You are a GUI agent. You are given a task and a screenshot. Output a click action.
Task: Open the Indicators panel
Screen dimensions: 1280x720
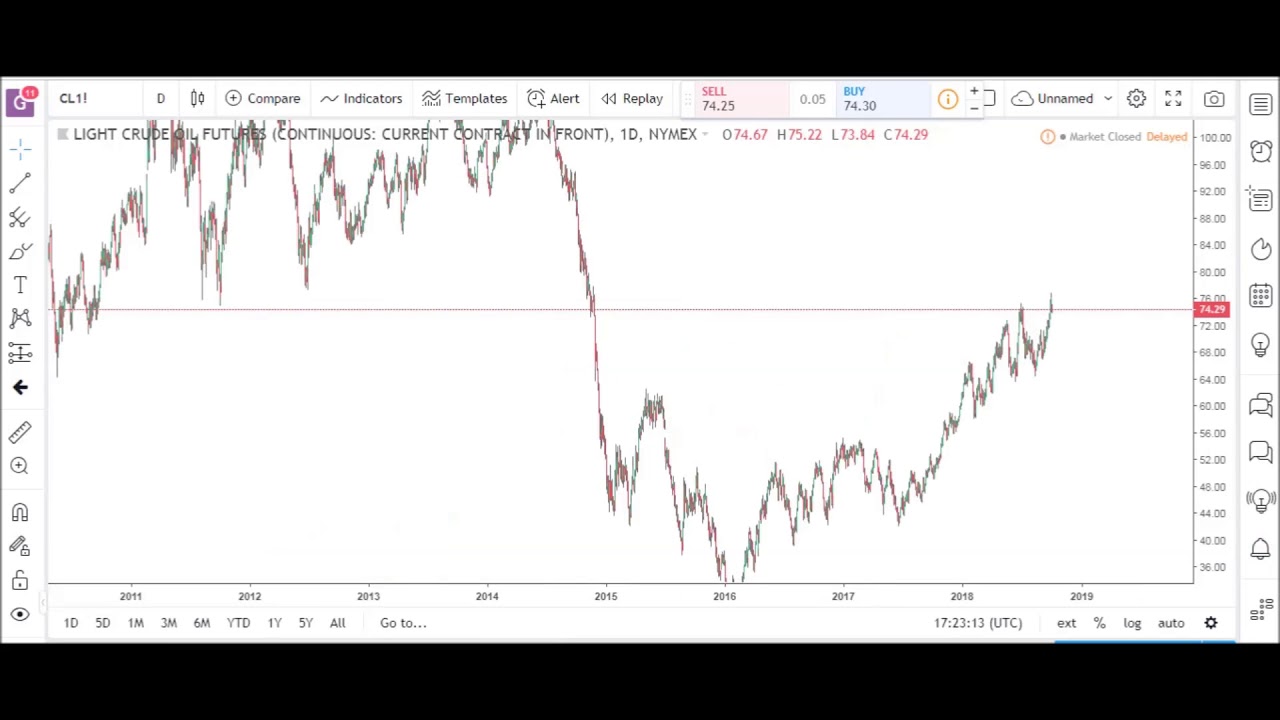(362, 98)
